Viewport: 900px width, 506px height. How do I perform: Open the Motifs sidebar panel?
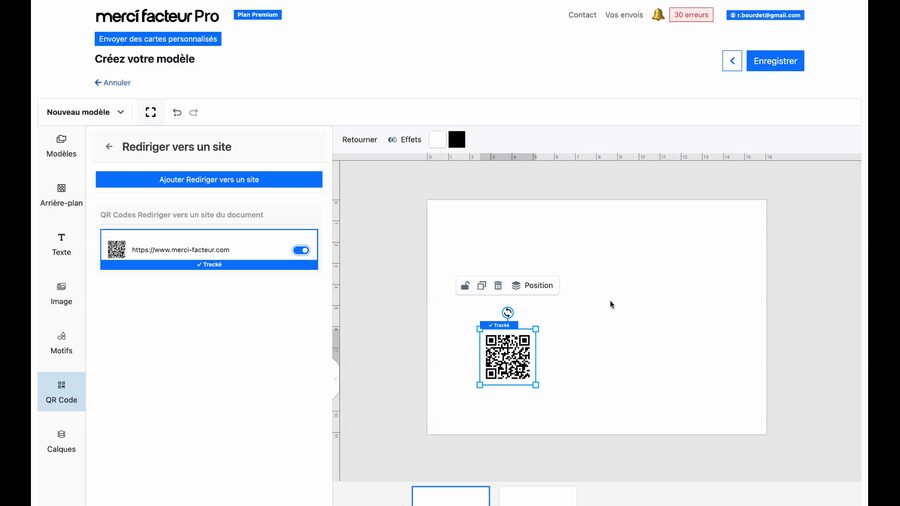61,343
